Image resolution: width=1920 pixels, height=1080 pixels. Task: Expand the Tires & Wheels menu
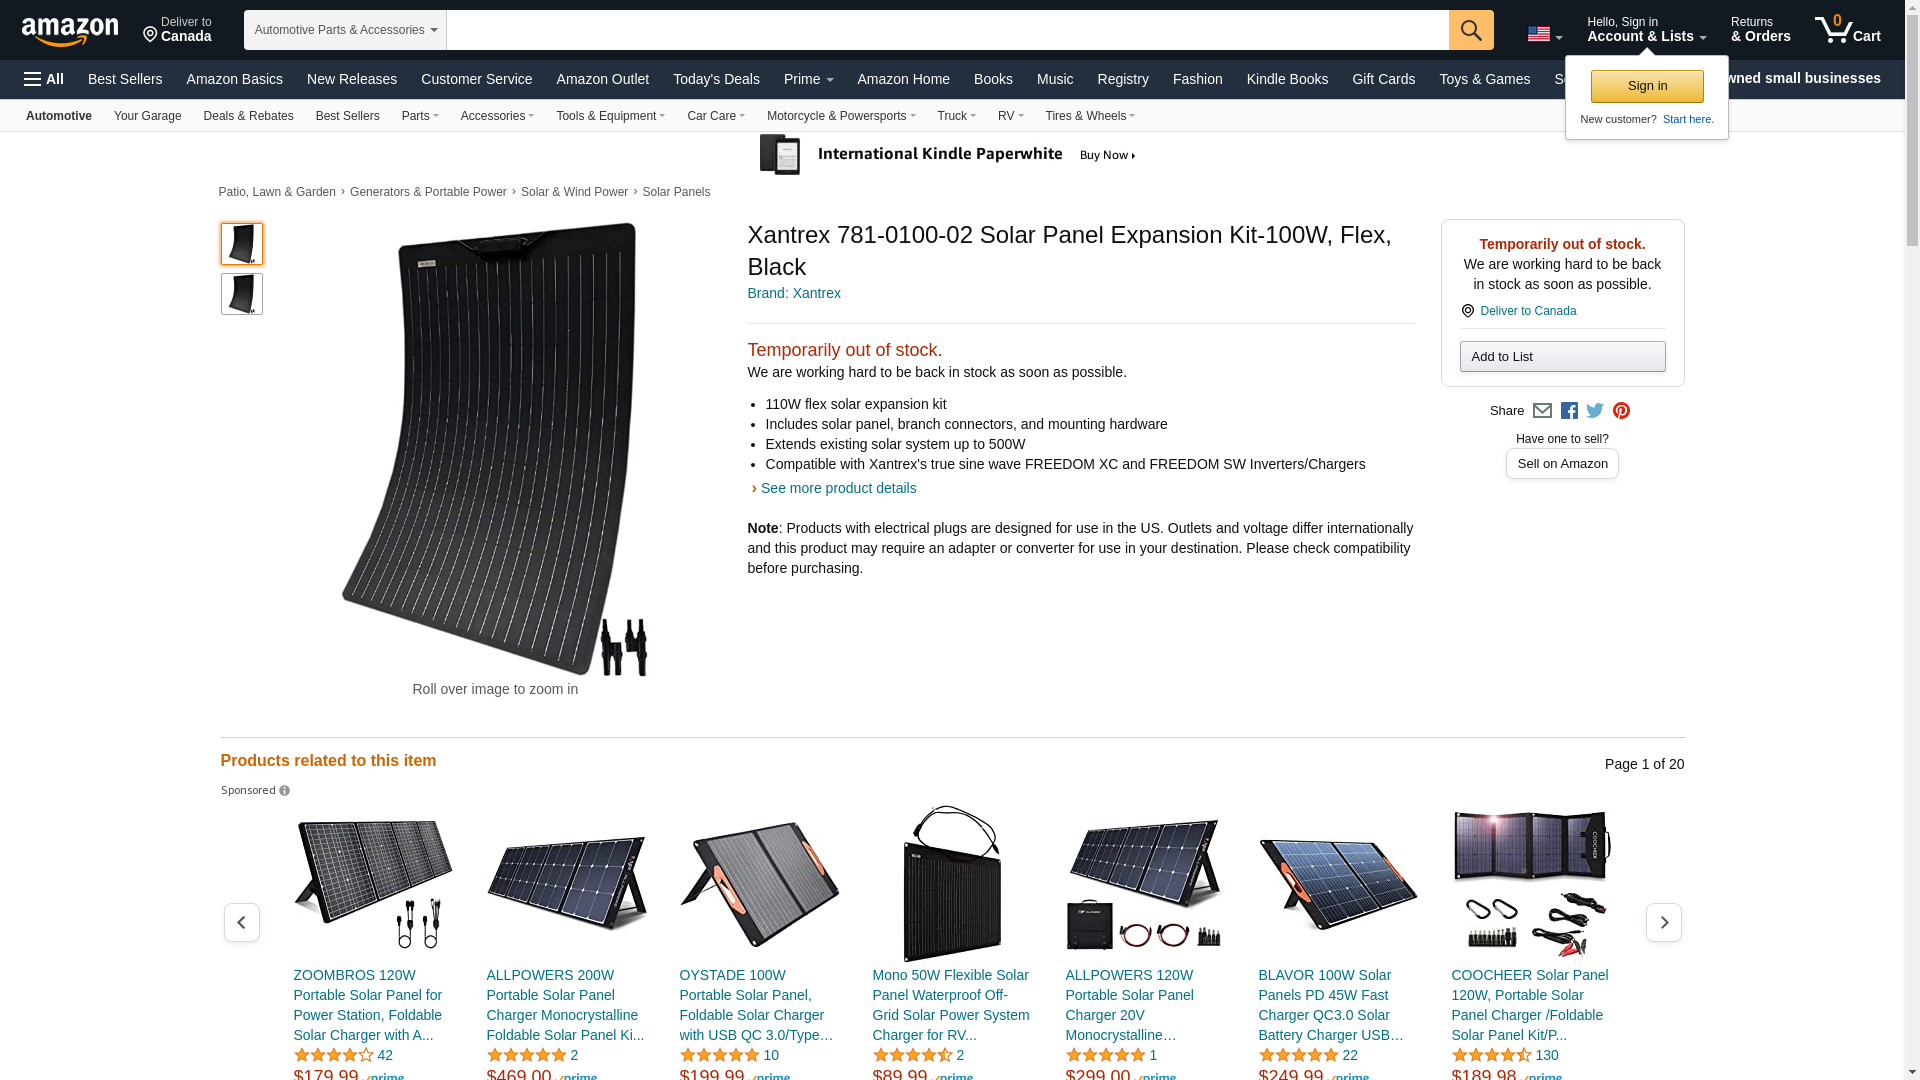[x=1090, y=116]
